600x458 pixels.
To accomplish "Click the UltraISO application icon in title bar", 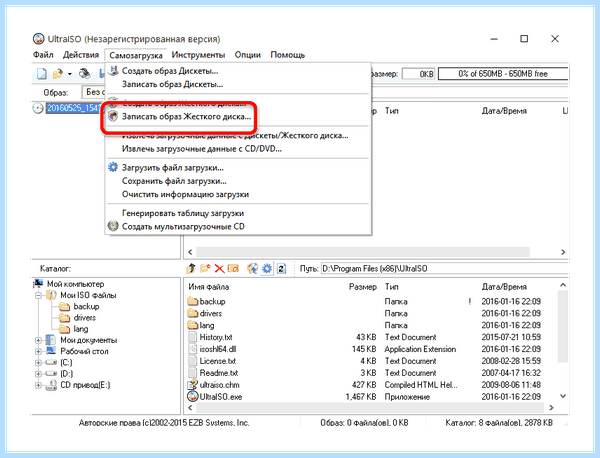I will [39, 39].
